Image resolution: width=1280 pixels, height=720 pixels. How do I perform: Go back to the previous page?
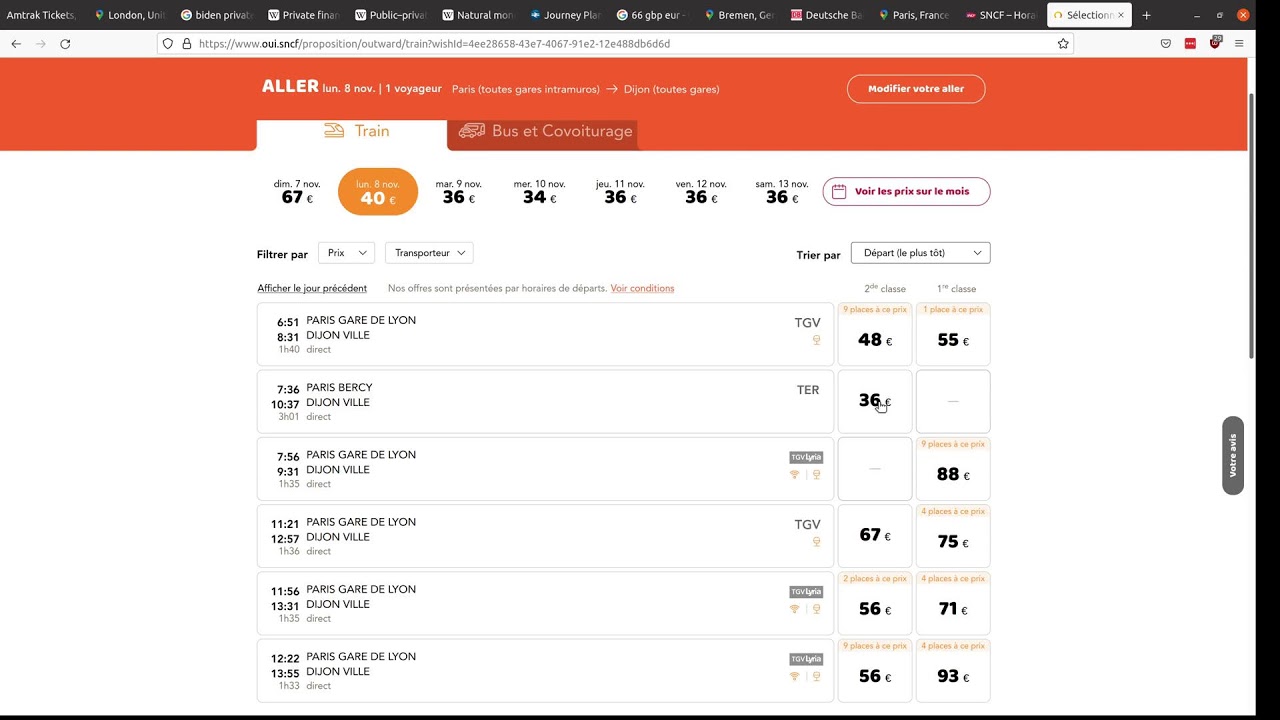click(x=16, y=44)
